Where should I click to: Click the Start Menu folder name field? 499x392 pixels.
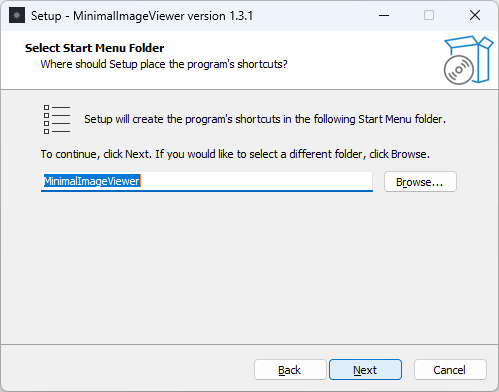coord(207,182)
